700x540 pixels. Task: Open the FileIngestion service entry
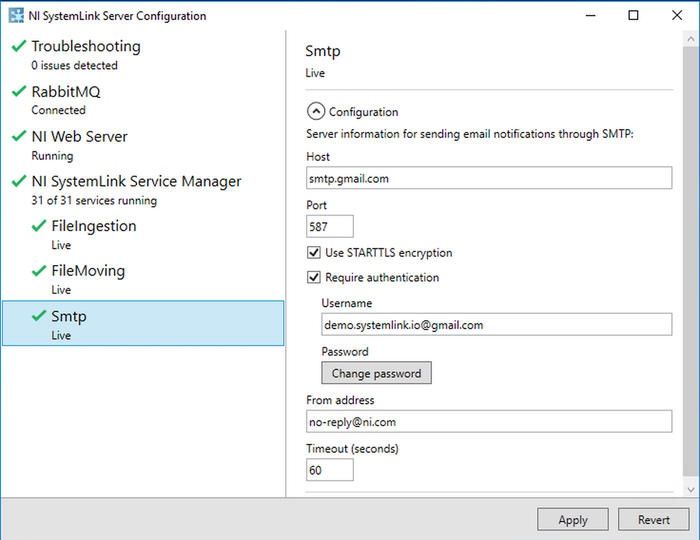point(143,234)
